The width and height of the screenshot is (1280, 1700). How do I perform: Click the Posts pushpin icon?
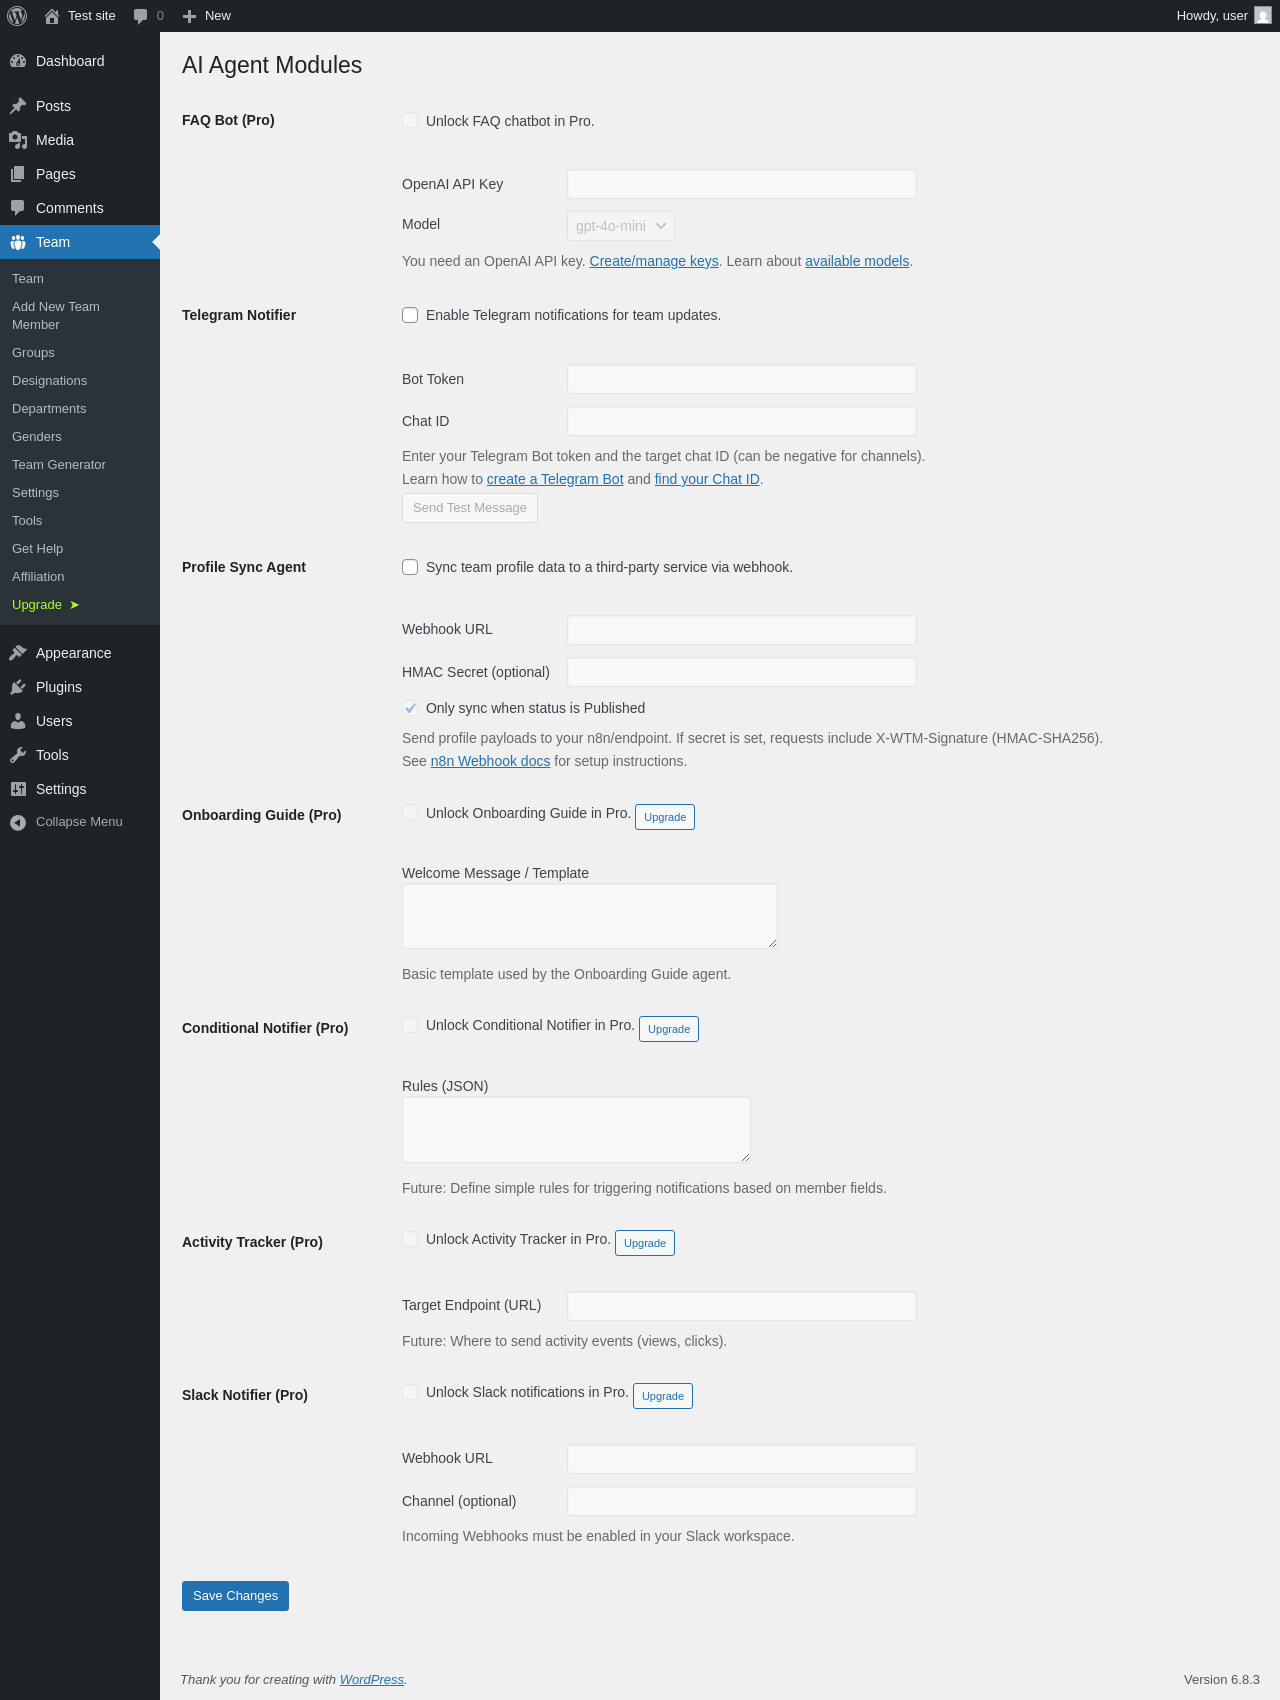pyautogui.click(x=18, y=106)
